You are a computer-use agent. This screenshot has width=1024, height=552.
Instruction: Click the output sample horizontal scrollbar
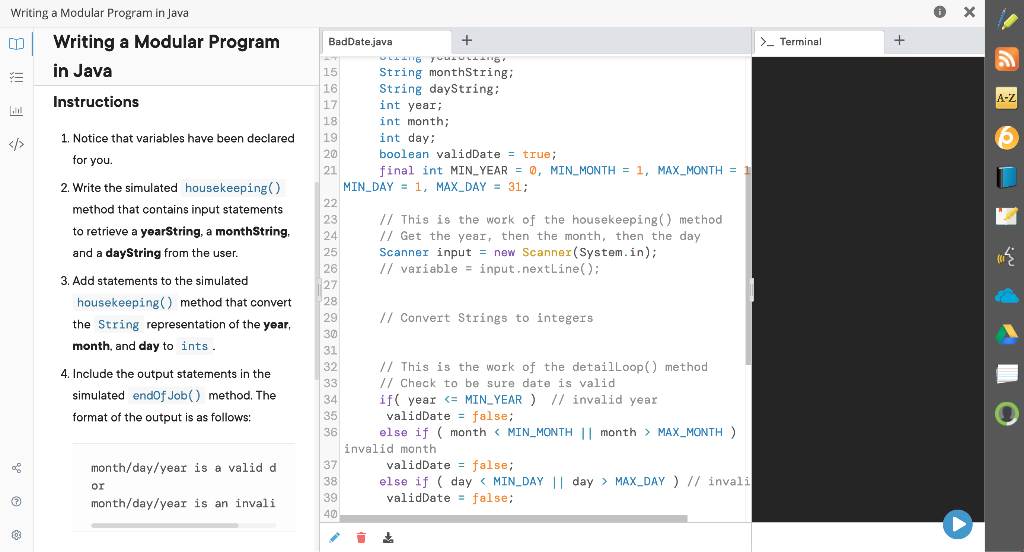tap(165, 525)
